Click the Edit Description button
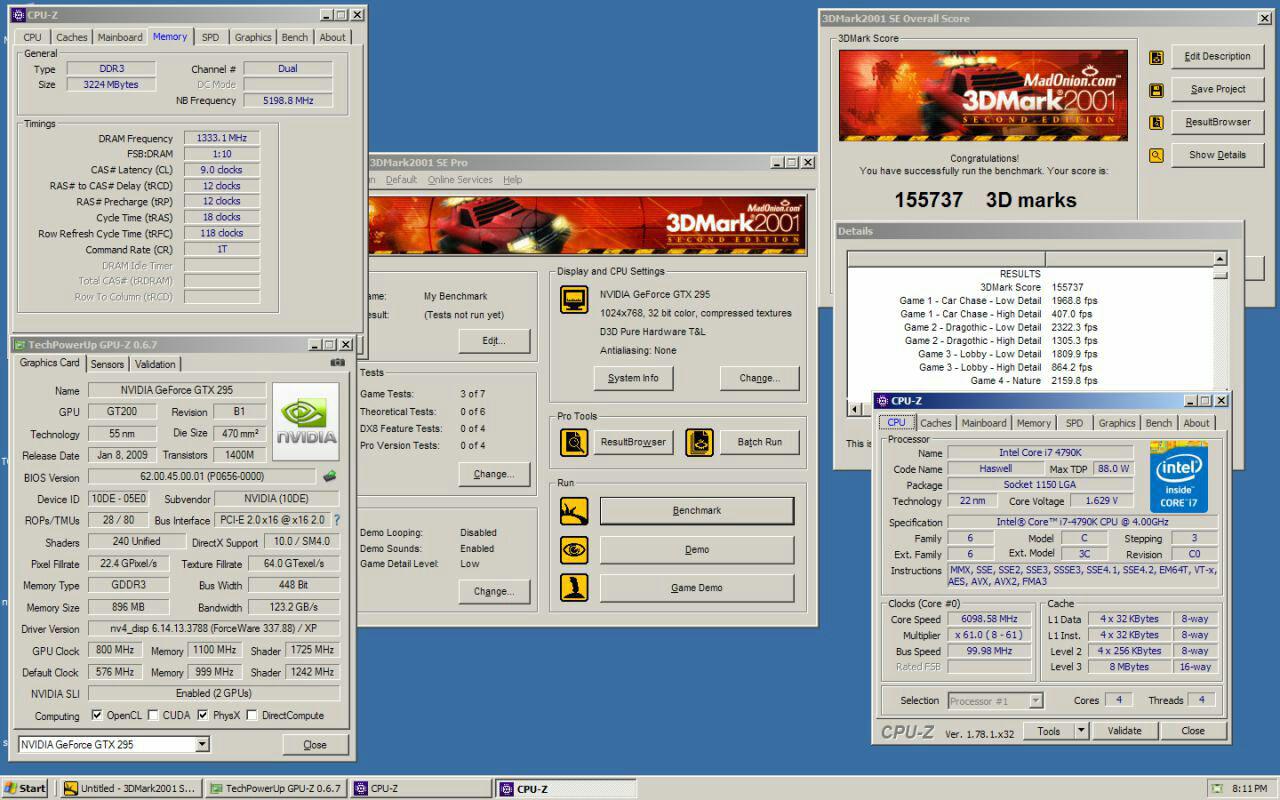 point(1217,56)
